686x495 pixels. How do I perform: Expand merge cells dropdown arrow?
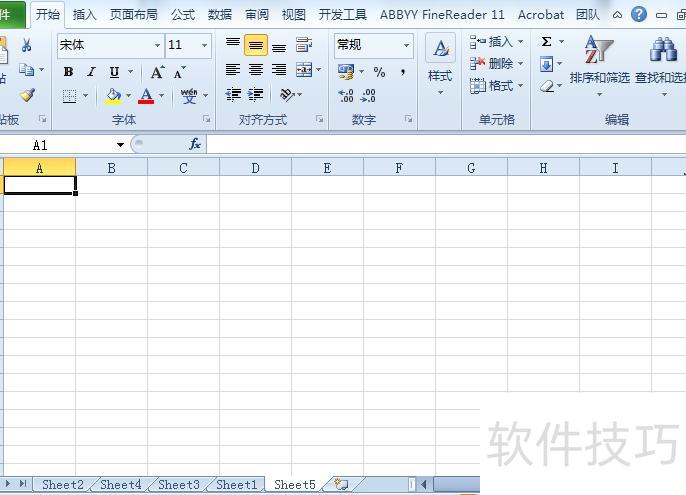318,70
